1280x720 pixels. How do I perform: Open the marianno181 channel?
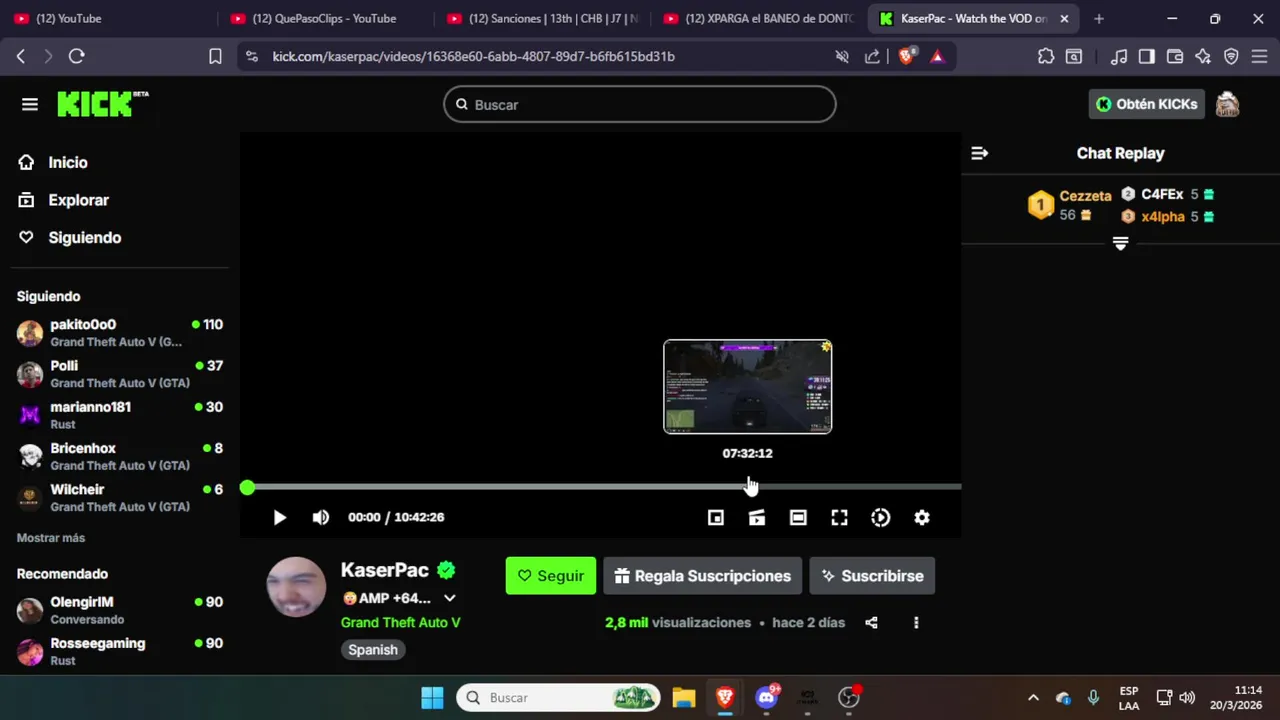click(120, 415)
